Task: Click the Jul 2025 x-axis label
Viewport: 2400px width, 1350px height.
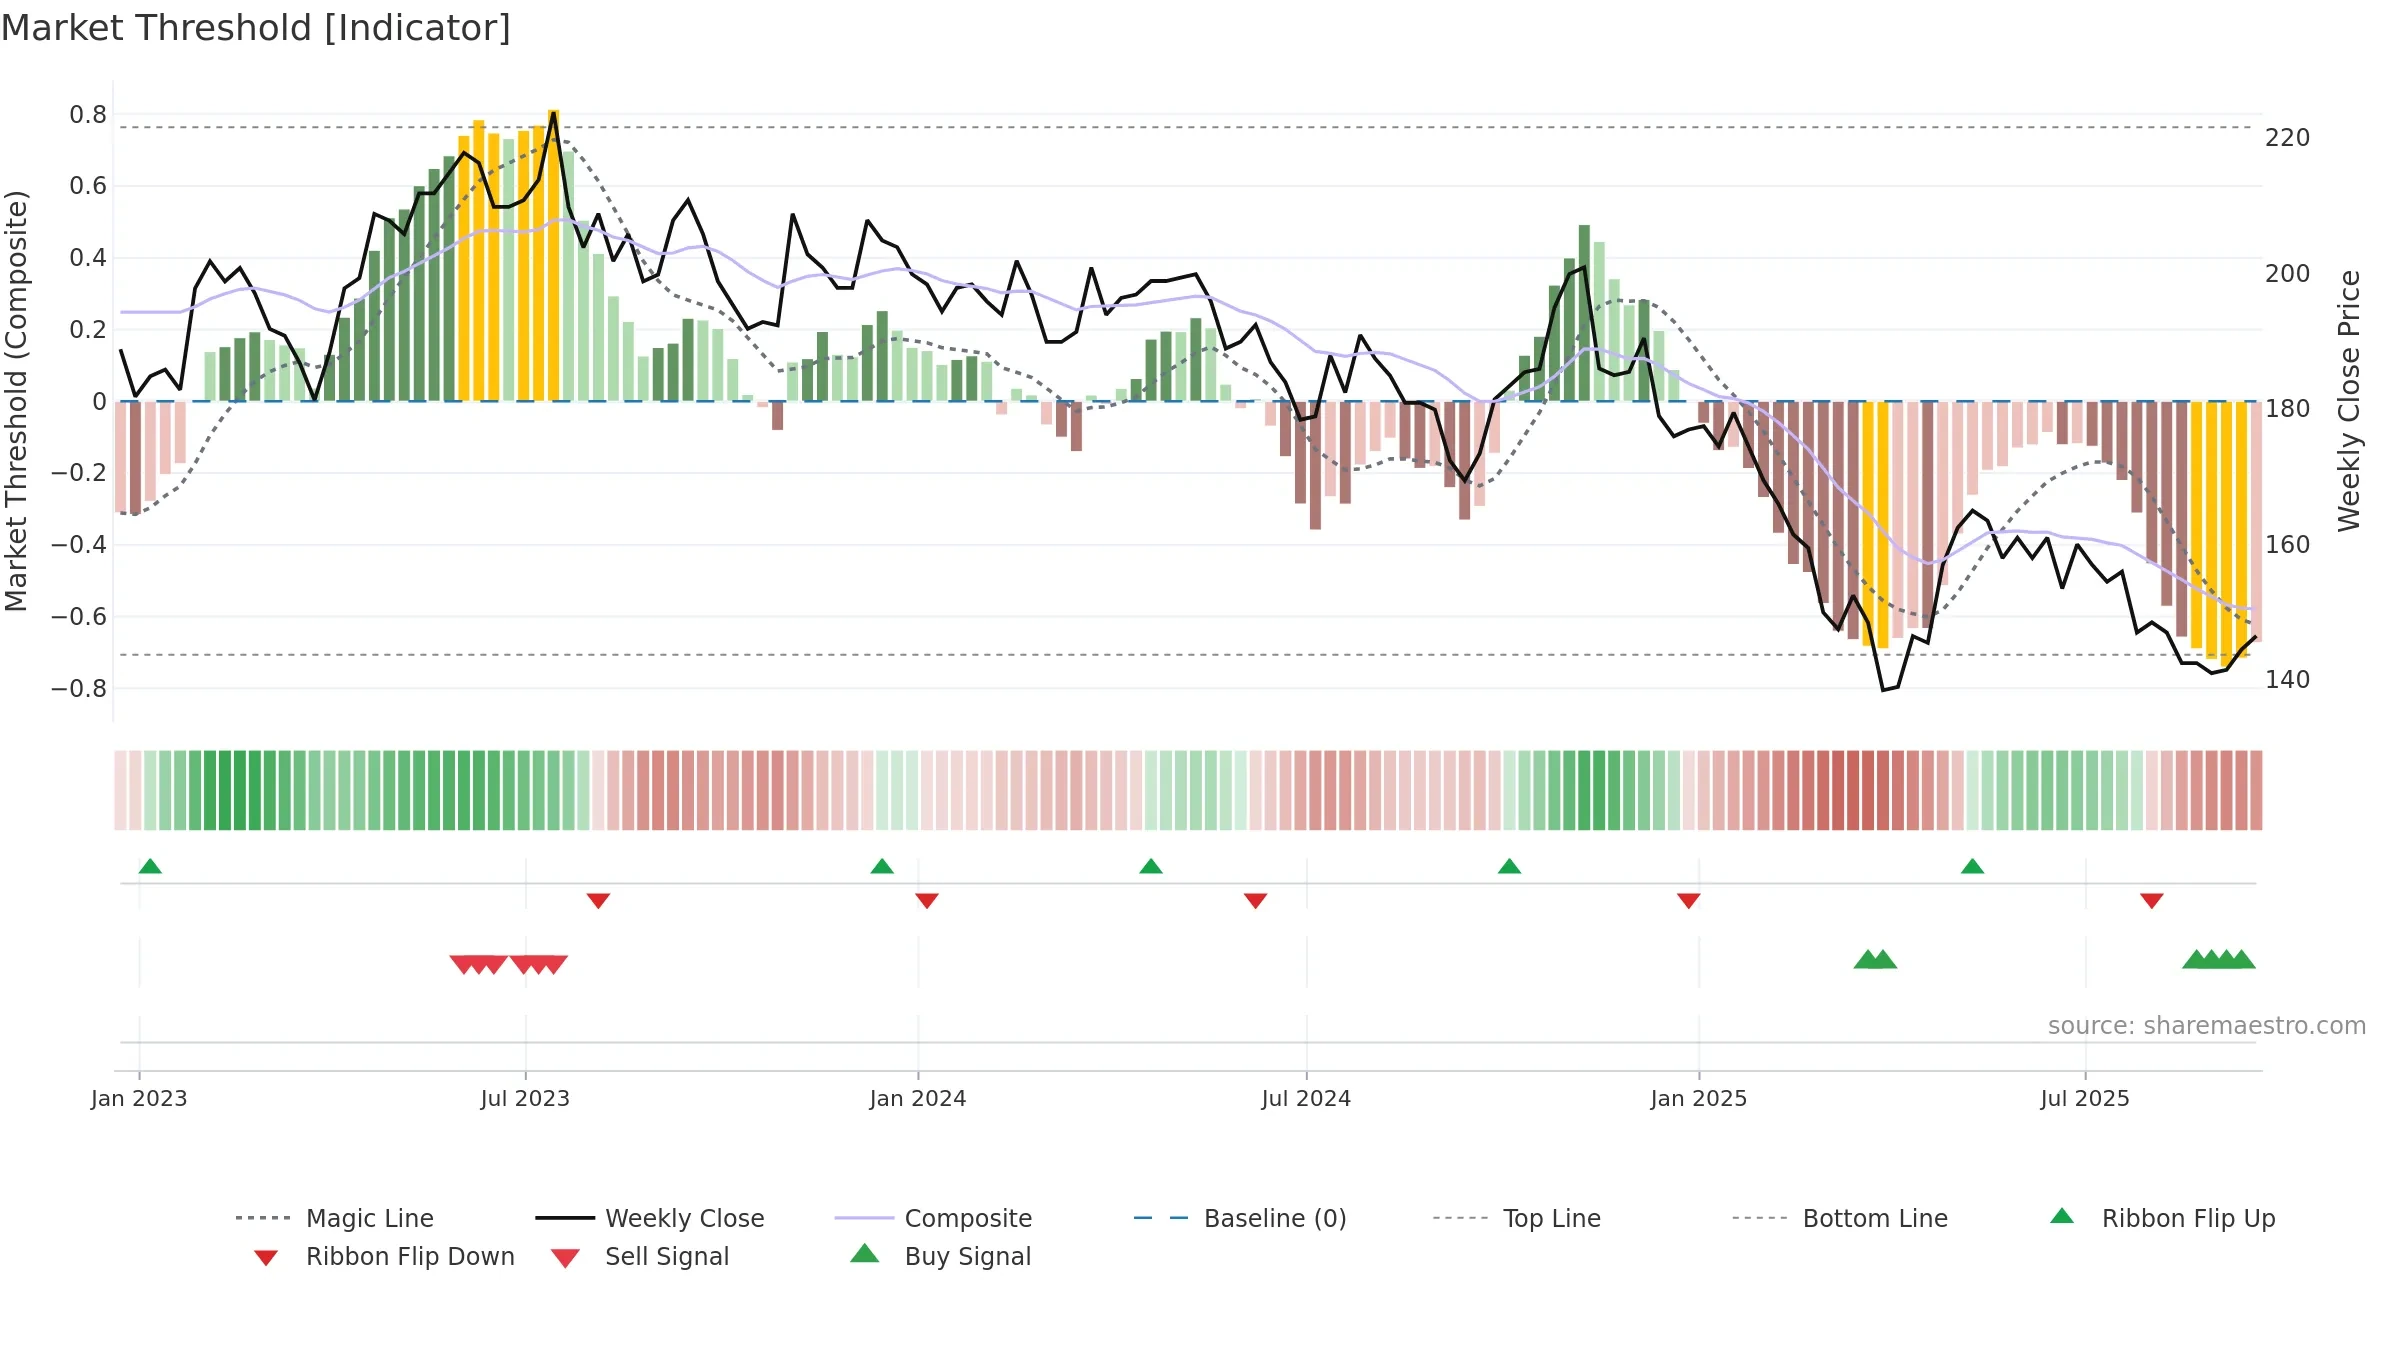Action: (2085, 1098)
